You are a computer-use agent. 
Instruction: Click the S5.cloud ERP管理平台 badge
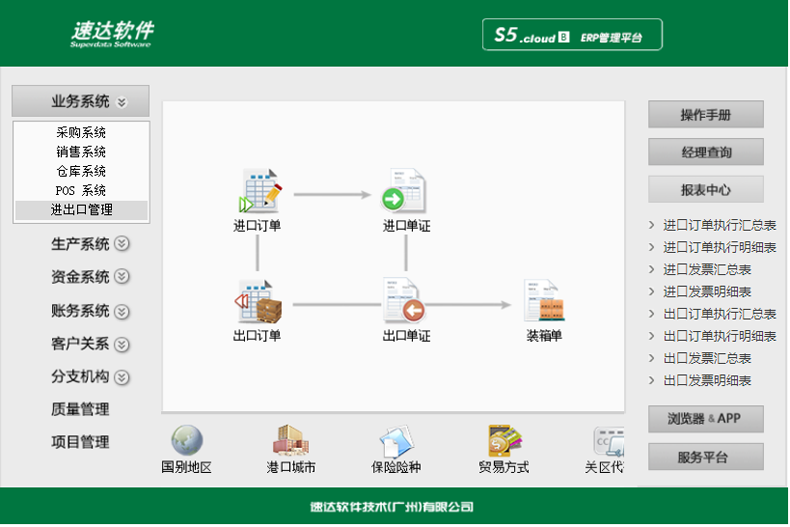572,35
